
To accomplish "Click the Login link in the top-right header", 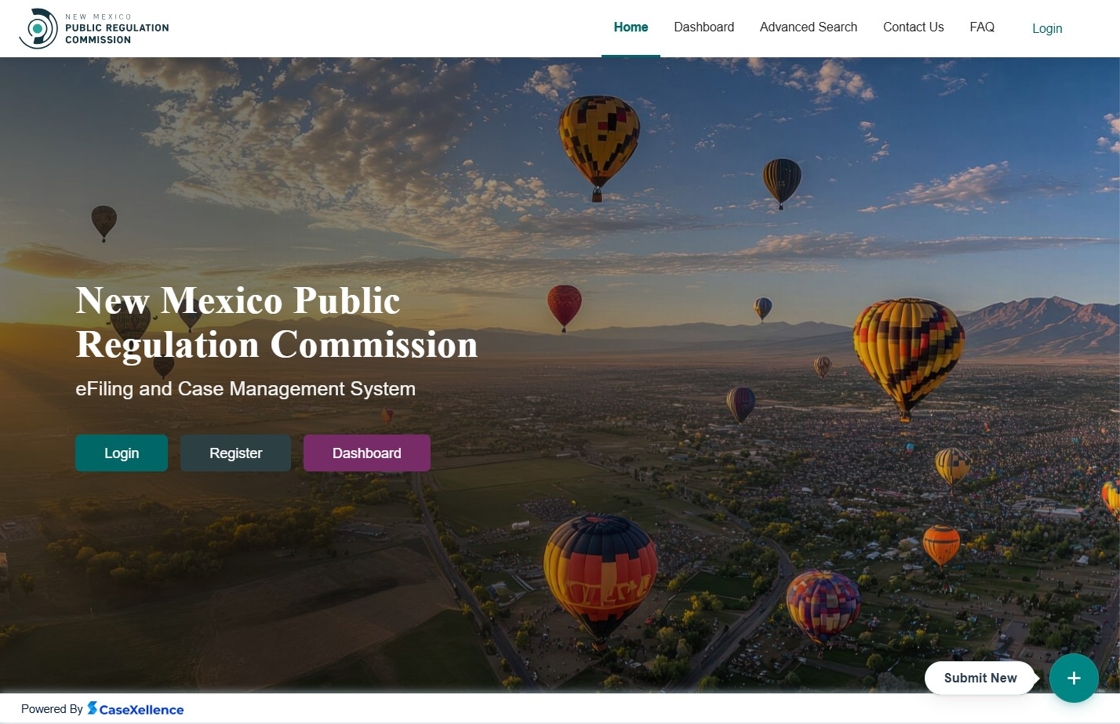I will (1046, 29).
